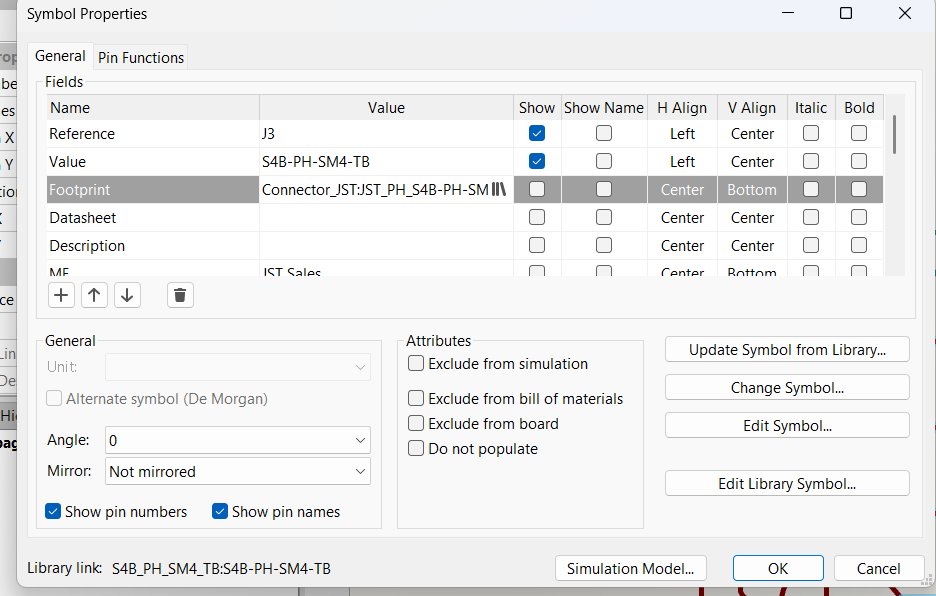Screen dimensions: 936x596
Task: Delete the Footprint field using the trash icon
Action: 180,294
